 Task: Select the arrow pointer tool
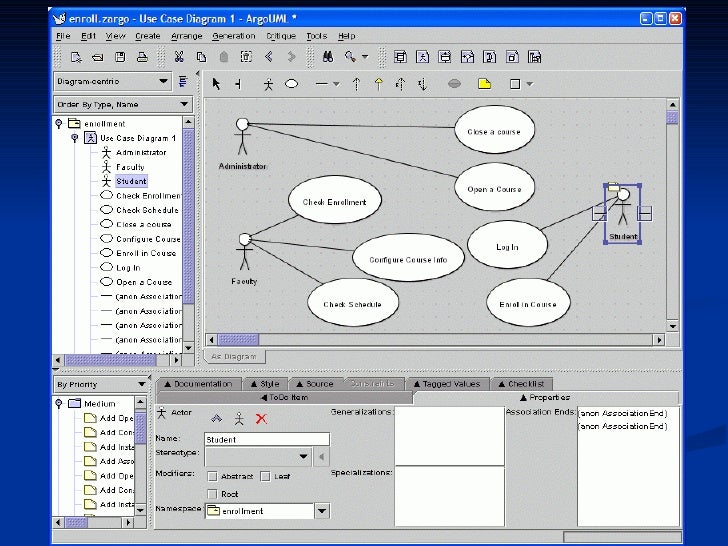pyautogui.click(x=217, y=84)
